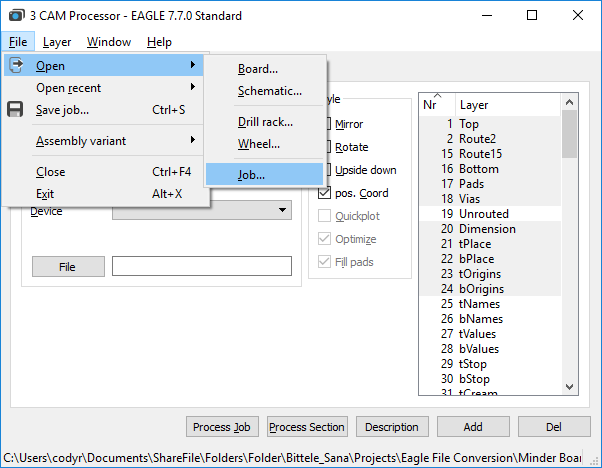Image resolution: width=602 pixels, height=468 pixels.
Task: Uncheck the pos. Coord checkbox
Action: click(x=325, y=193)
